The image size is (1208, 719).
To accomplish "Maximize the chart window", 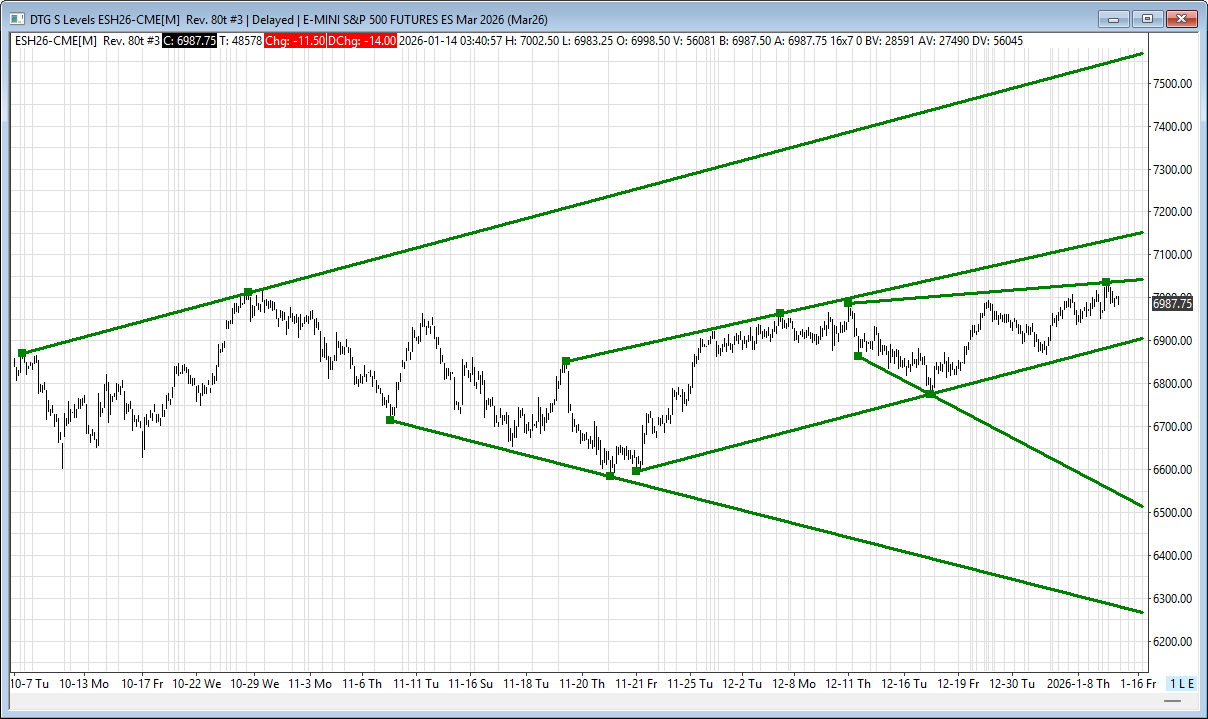I will tap(1147, 19).
